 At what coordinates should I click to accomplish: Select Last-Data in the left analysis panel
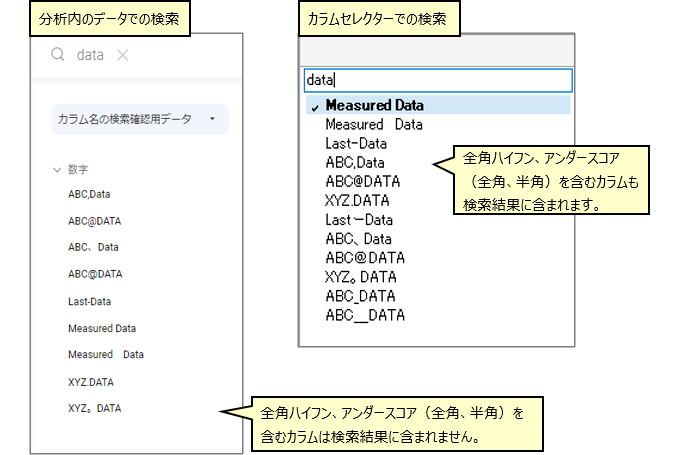tap(90, 301)
